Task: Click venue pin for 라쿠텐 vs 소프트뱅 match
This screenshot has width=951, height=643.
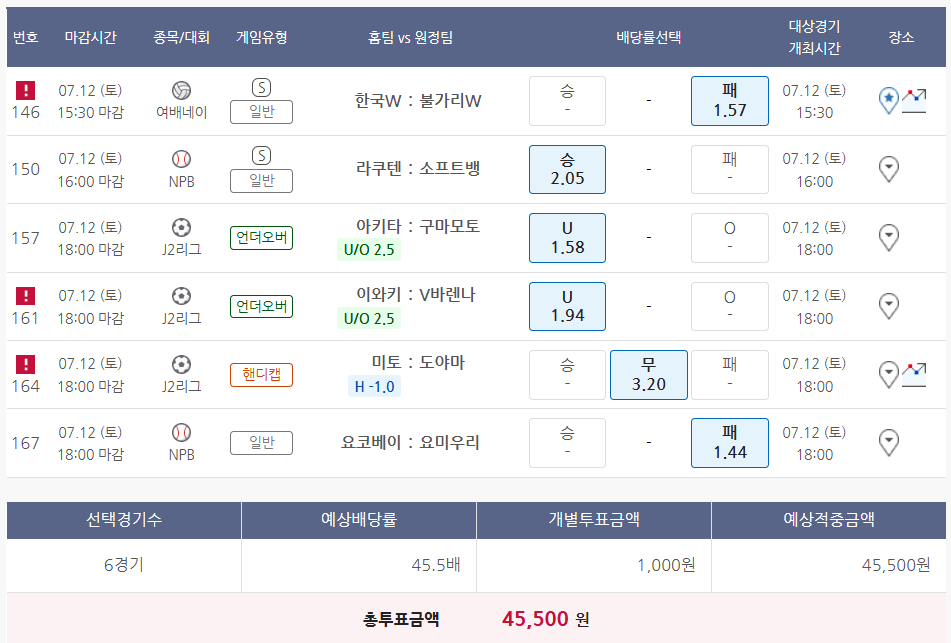Action: [888, 169]
